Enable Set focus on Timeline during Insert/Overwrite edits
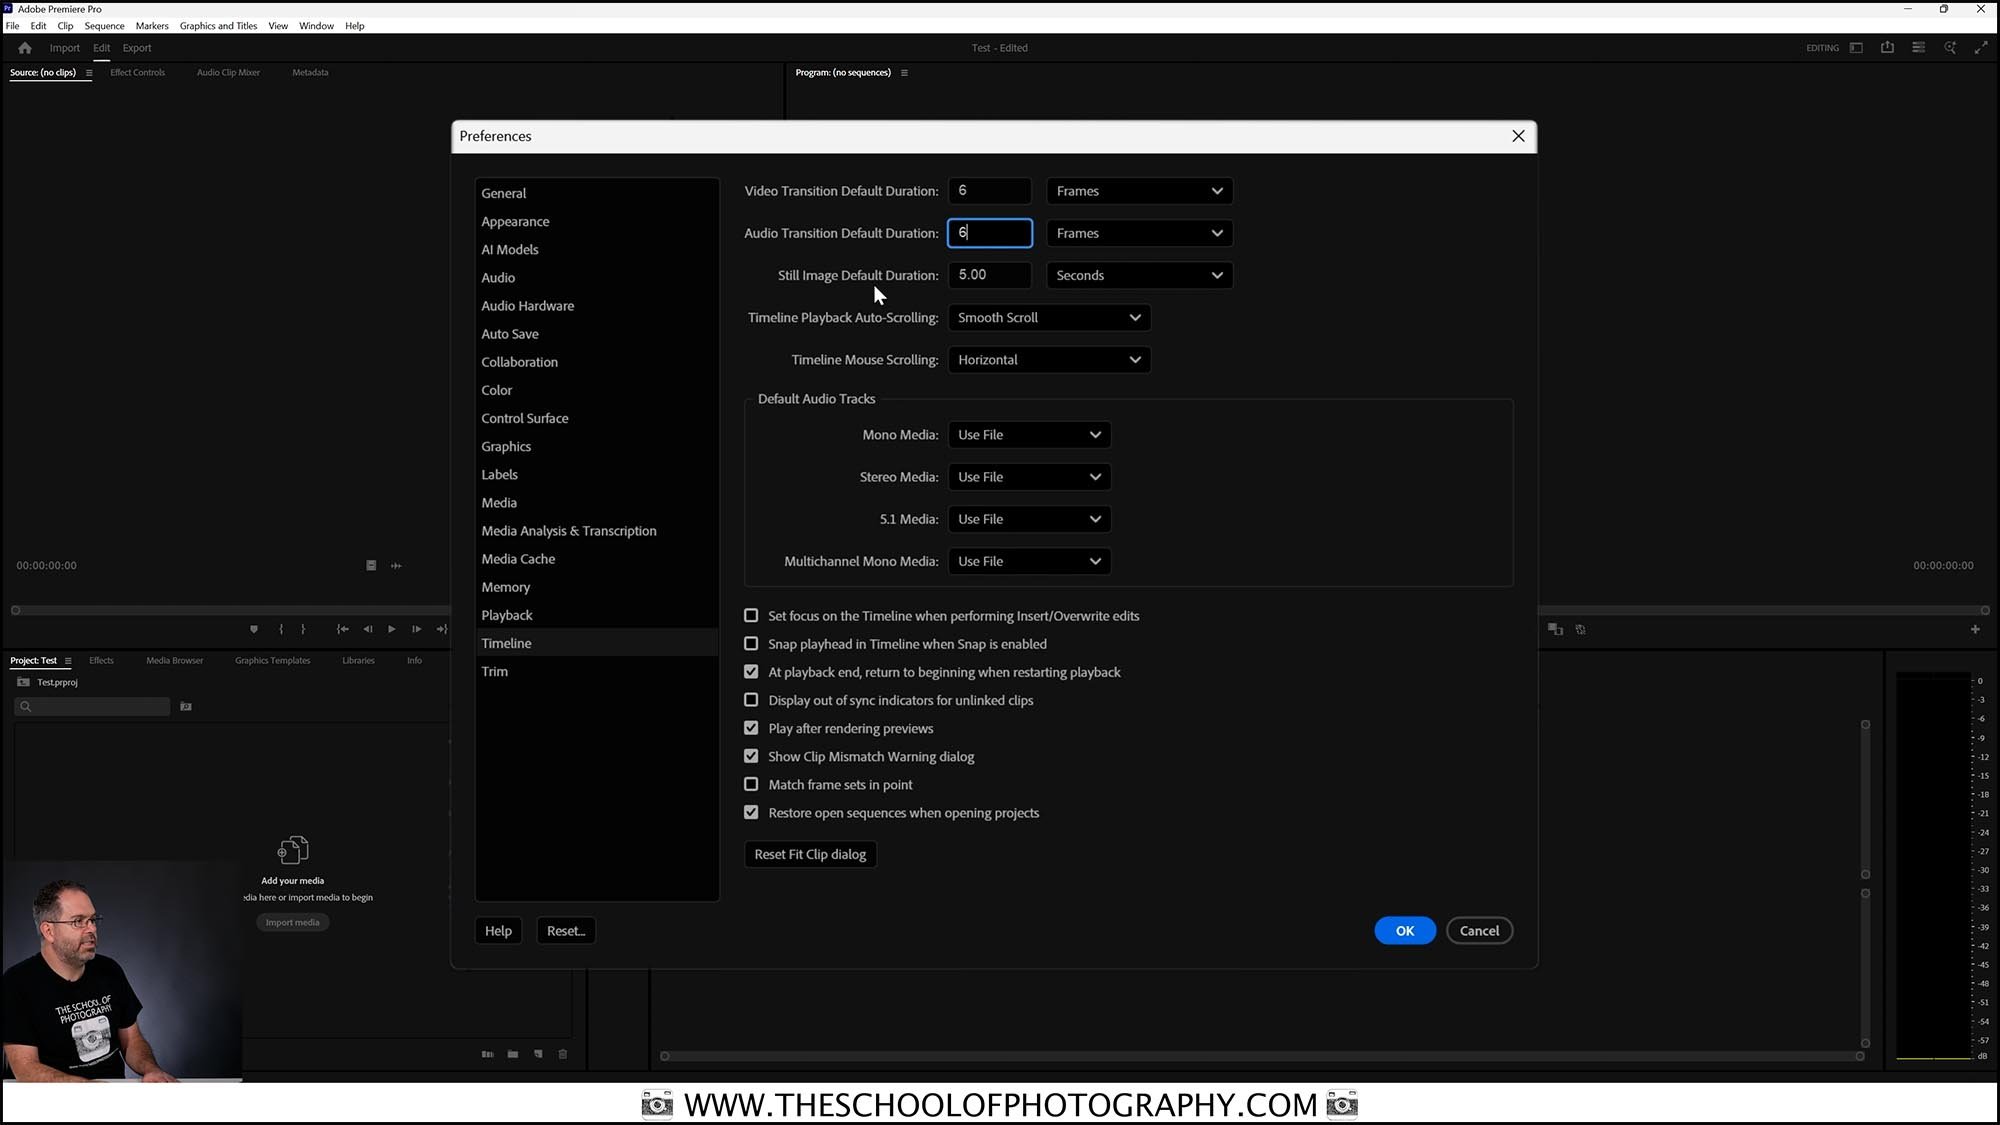Viewport: 2000px width, 1125px height. 751,615
